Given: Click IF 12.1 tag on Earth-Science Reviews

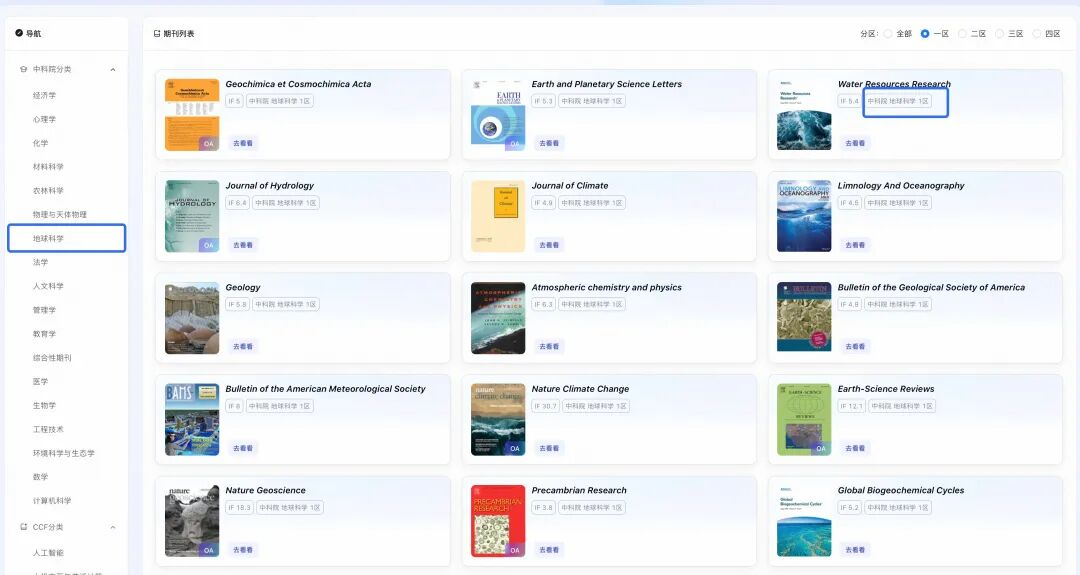Looking at the screenshot, I should point(851,406).
